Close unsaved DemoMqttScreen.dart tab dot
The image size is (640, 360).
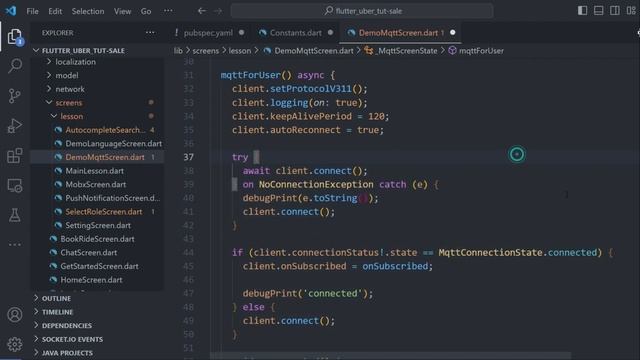point(453,33)
